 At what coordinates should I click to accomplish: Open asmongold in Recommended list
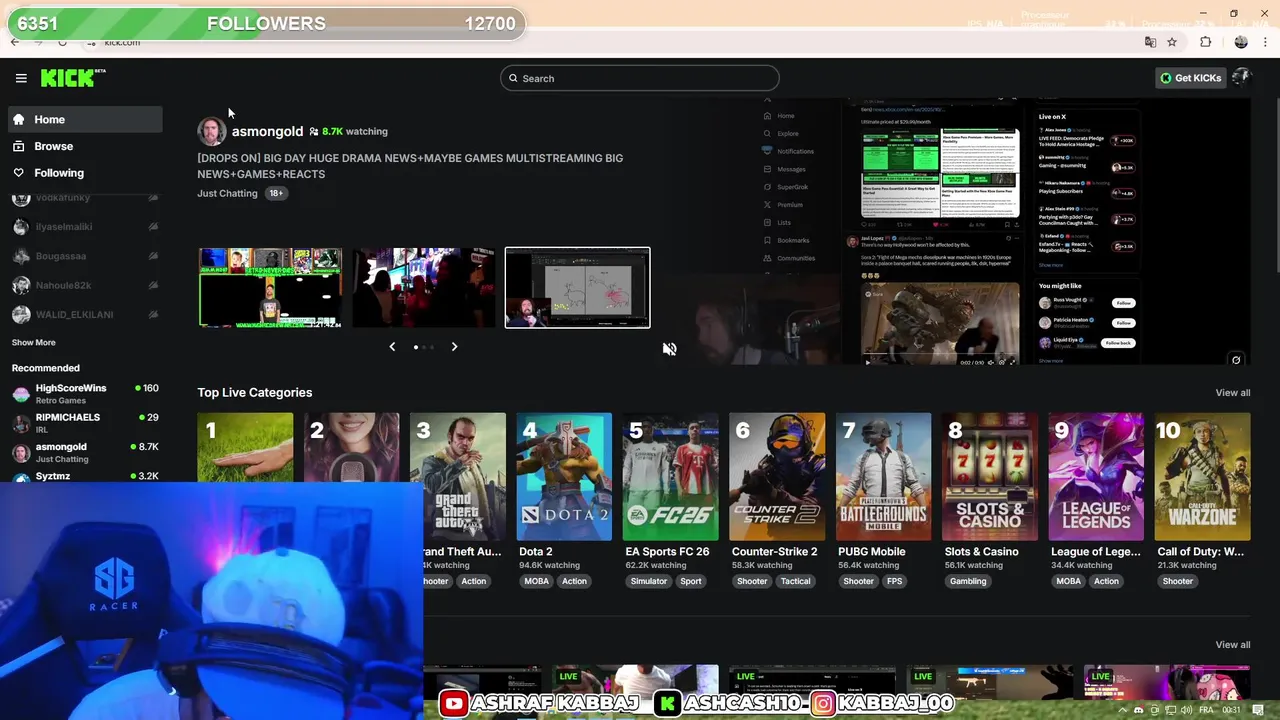point(85,452)
